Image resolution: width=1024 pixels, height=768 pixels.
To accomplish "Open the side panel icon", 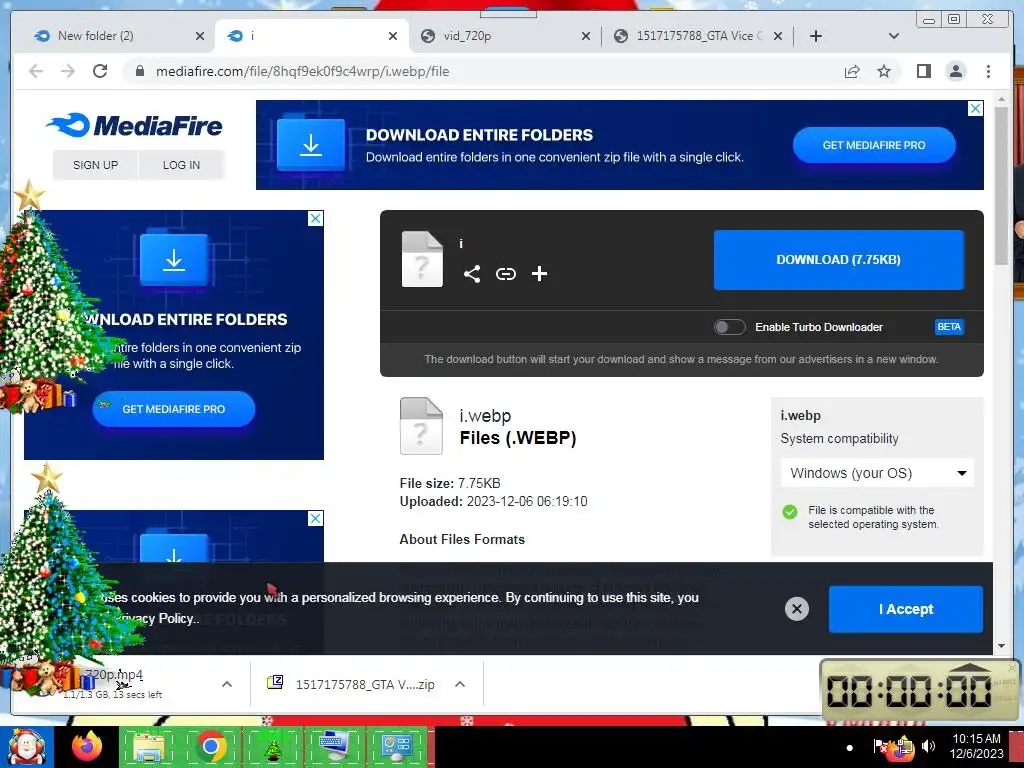I will tap(923, 71).
